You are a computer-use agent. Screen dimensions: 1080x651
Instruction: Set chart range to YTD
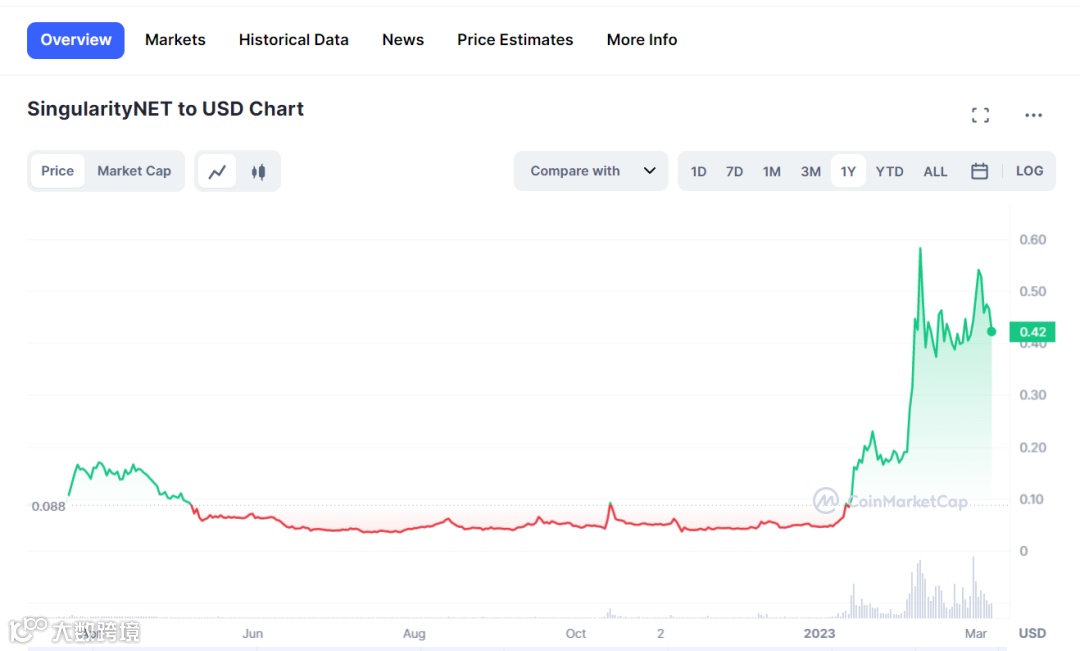point(889,172)
